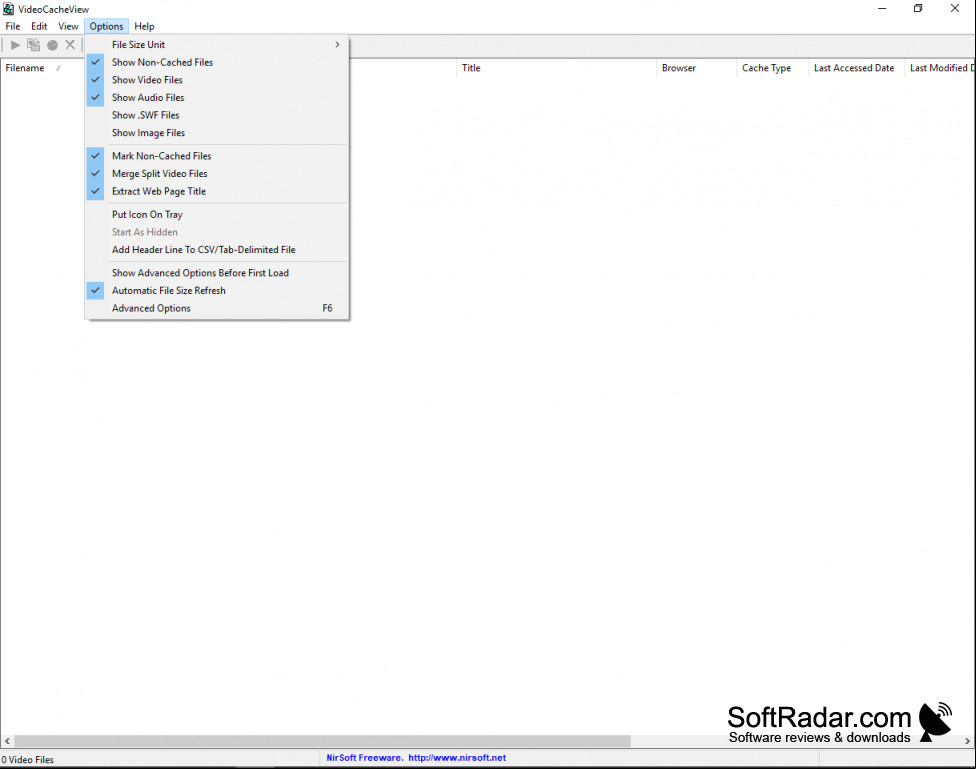Screen dimensions: 976x769
Task: Restore down the VideoCacheView window
Action: [x=918, y=9]
